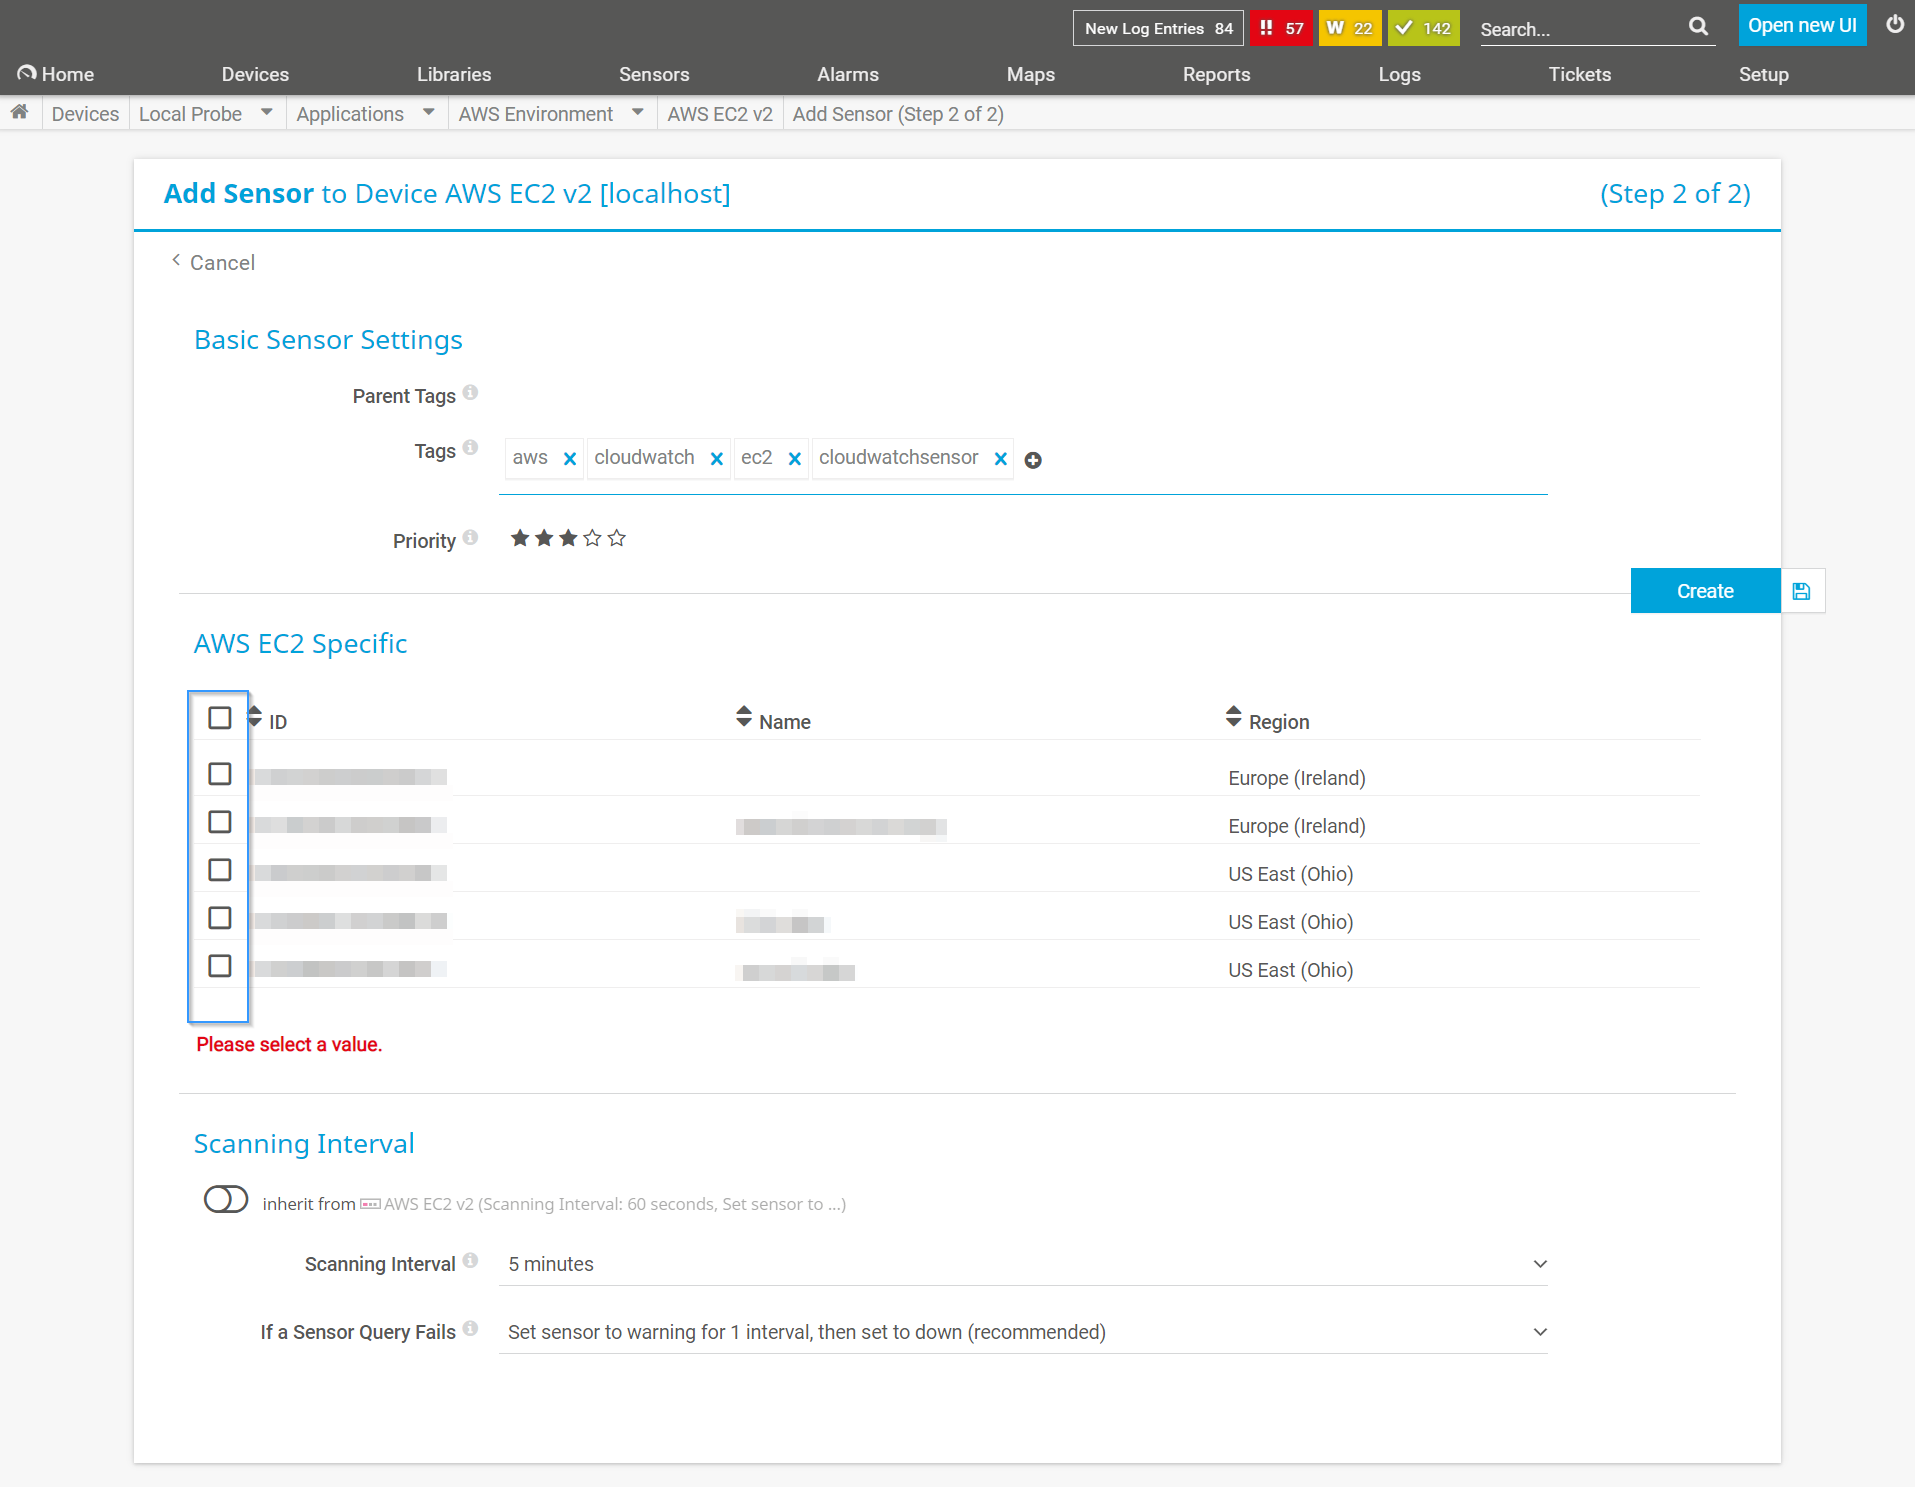Screen dimensions: 1915x1487
Task: Click the logout power icon top right
Action: coord(1894,25)
